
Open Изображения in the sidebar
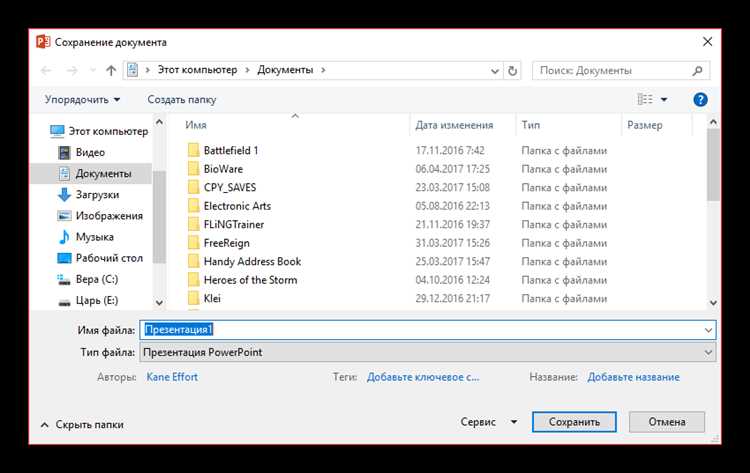click(100, 216)
